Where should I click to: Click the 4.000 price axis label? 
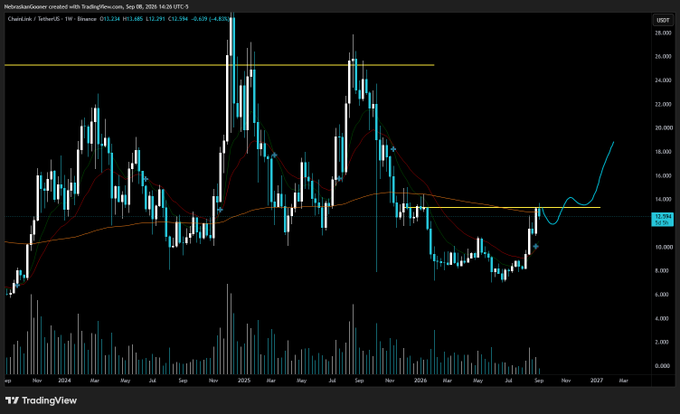(x=663, y=319)
